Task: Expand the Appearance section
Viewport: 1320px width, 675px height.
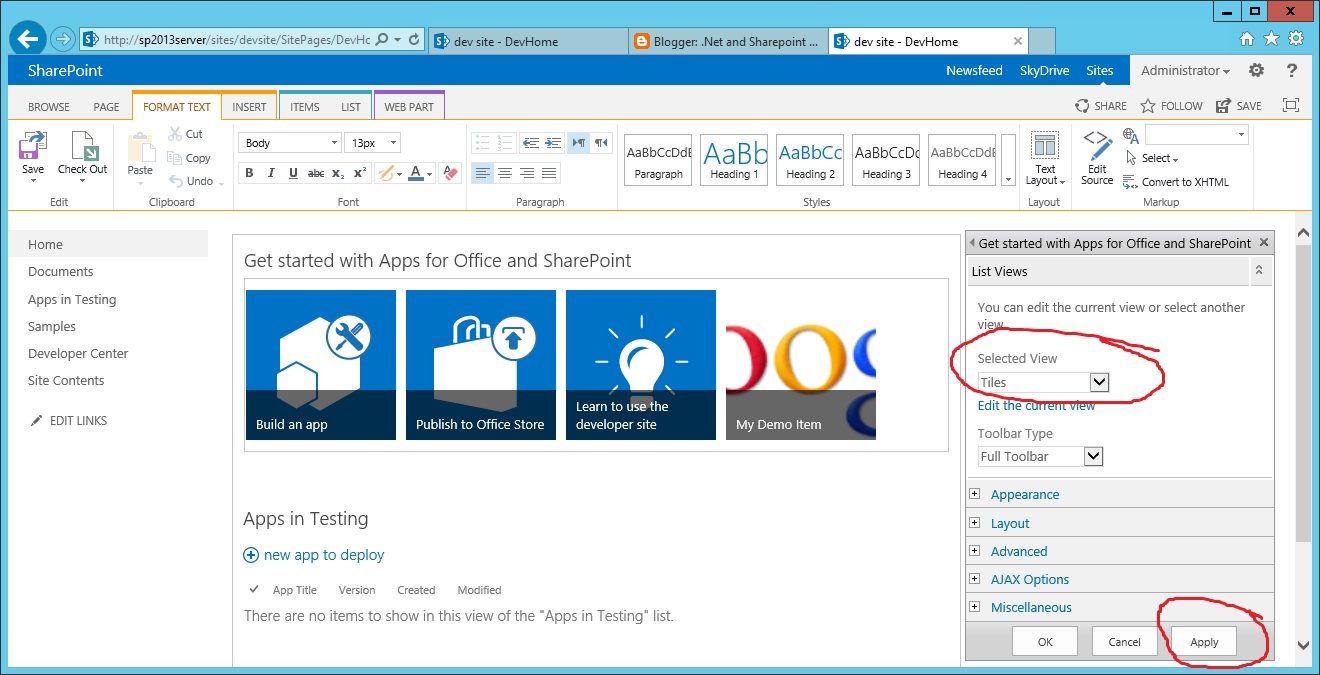Action: [x=974, y=494]
